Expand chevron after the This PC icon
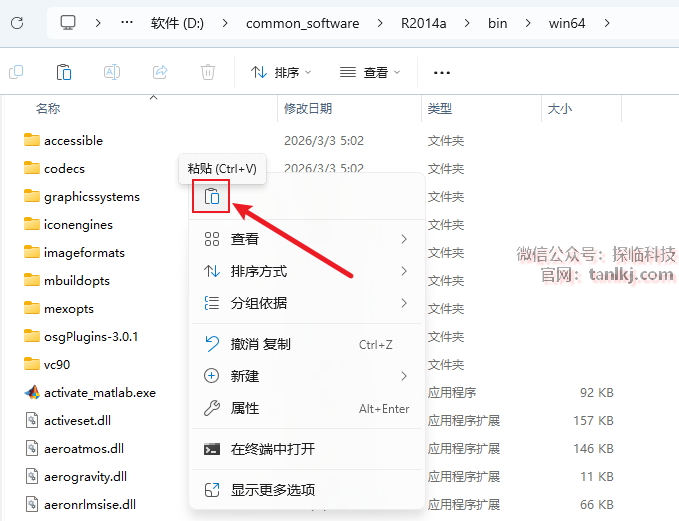 98,23
